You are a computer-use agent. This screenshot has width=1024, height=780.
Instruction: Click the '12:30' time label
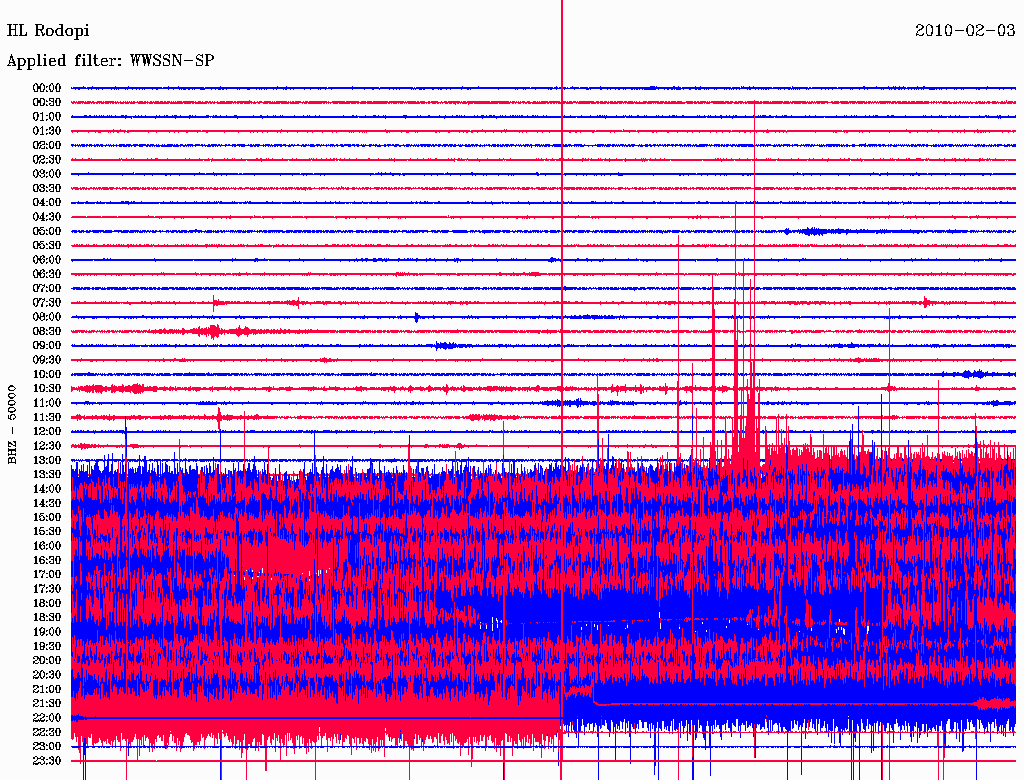[x=47, y=446]
